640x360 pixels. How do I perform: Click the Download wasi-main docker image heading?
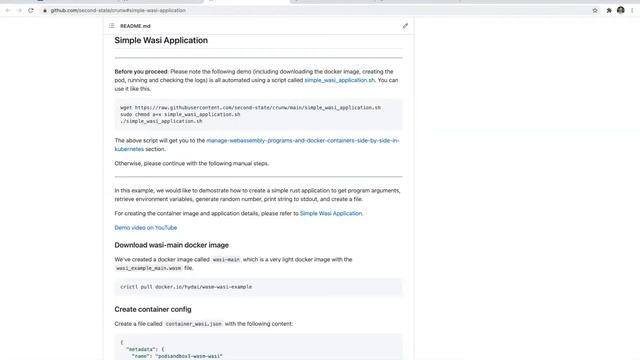pos(171,245)
